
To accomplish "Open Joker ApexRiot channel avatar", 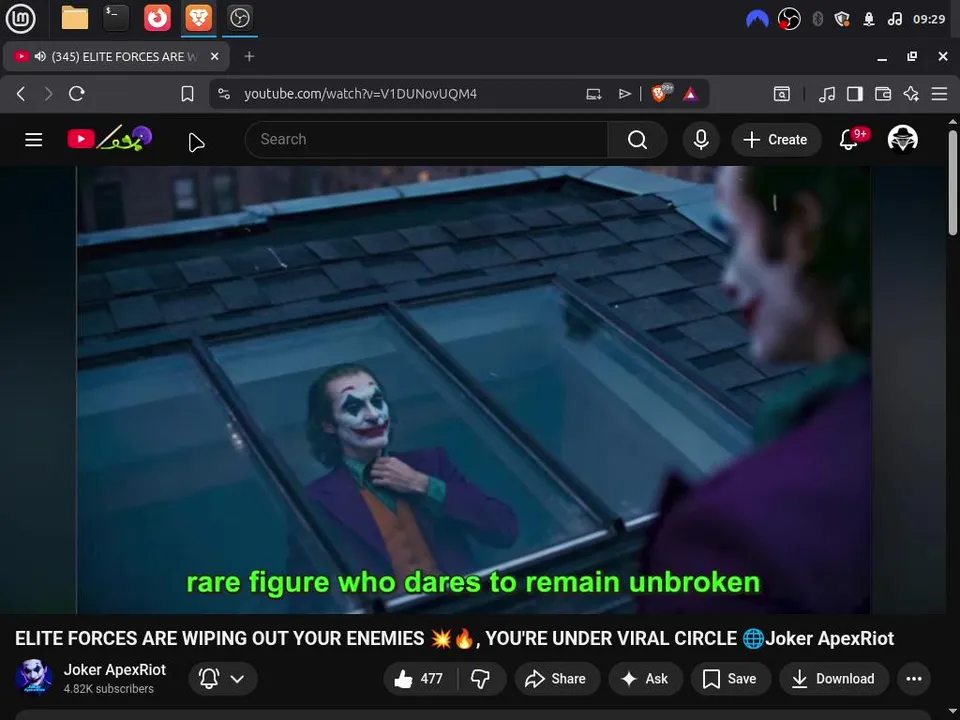I will coord(34,677).
